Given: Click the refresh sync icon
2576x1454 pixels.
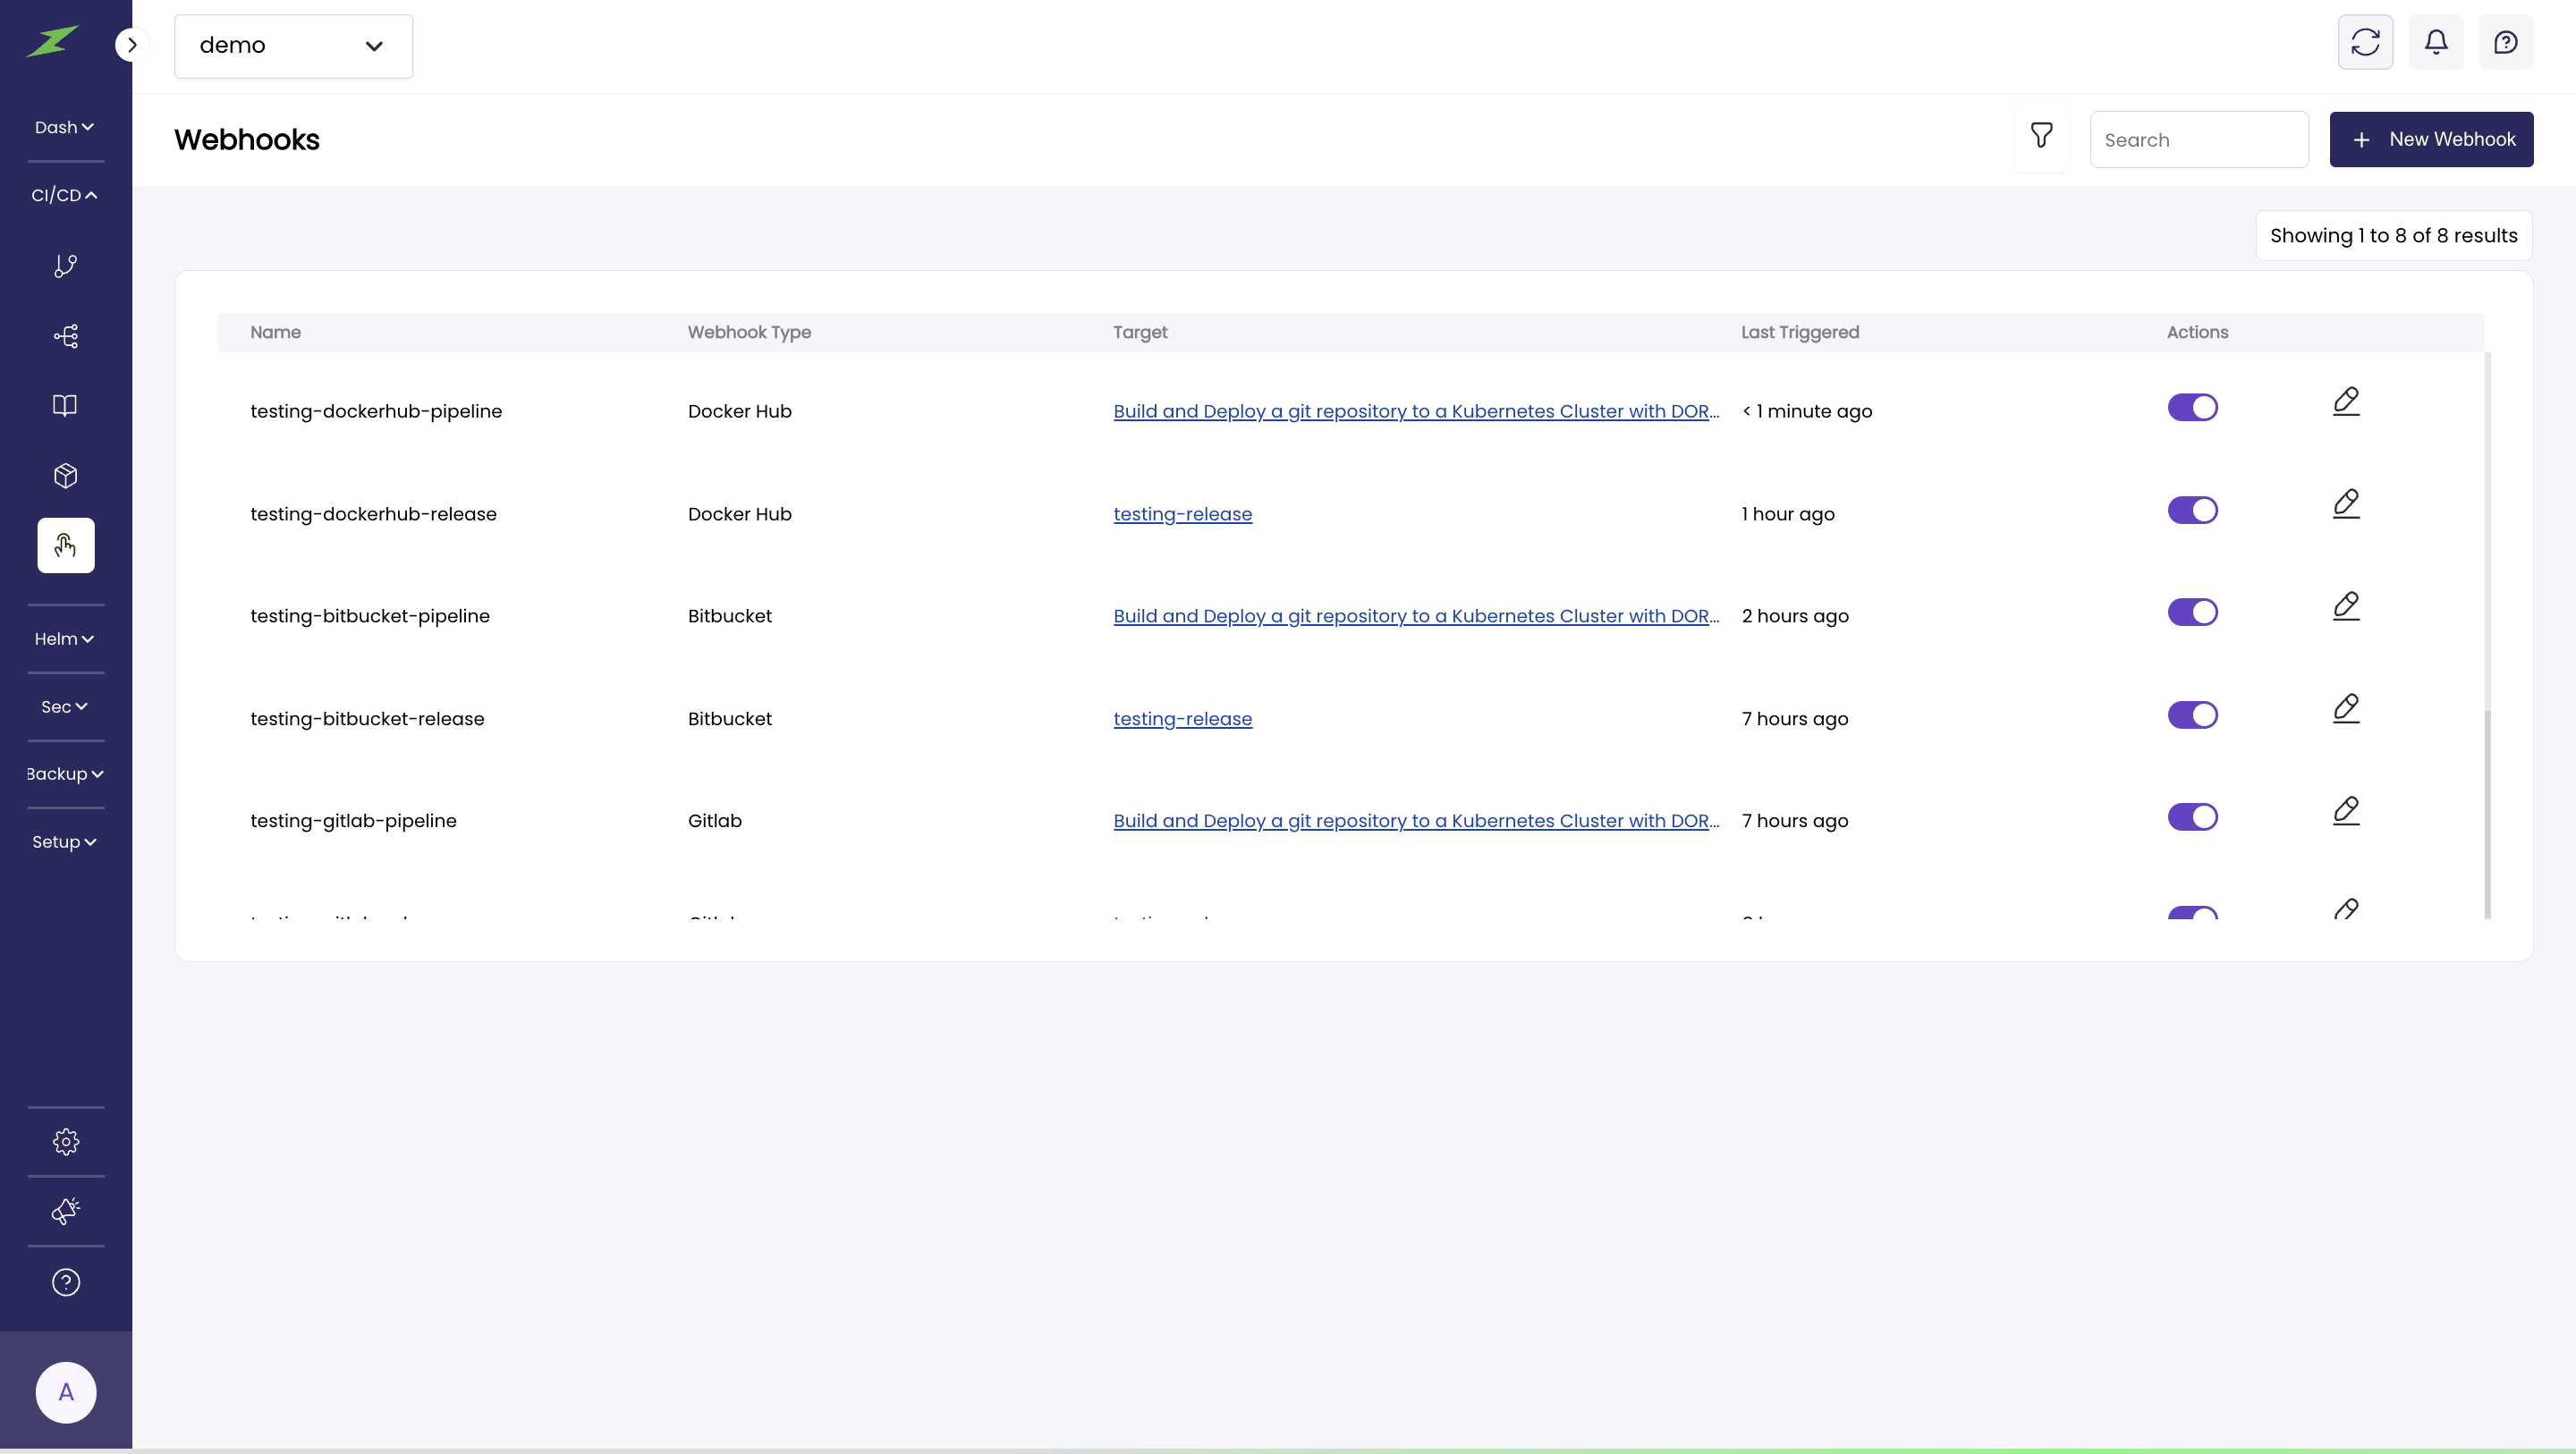Looking at the screenshot, I should [x=2365, y=42].
